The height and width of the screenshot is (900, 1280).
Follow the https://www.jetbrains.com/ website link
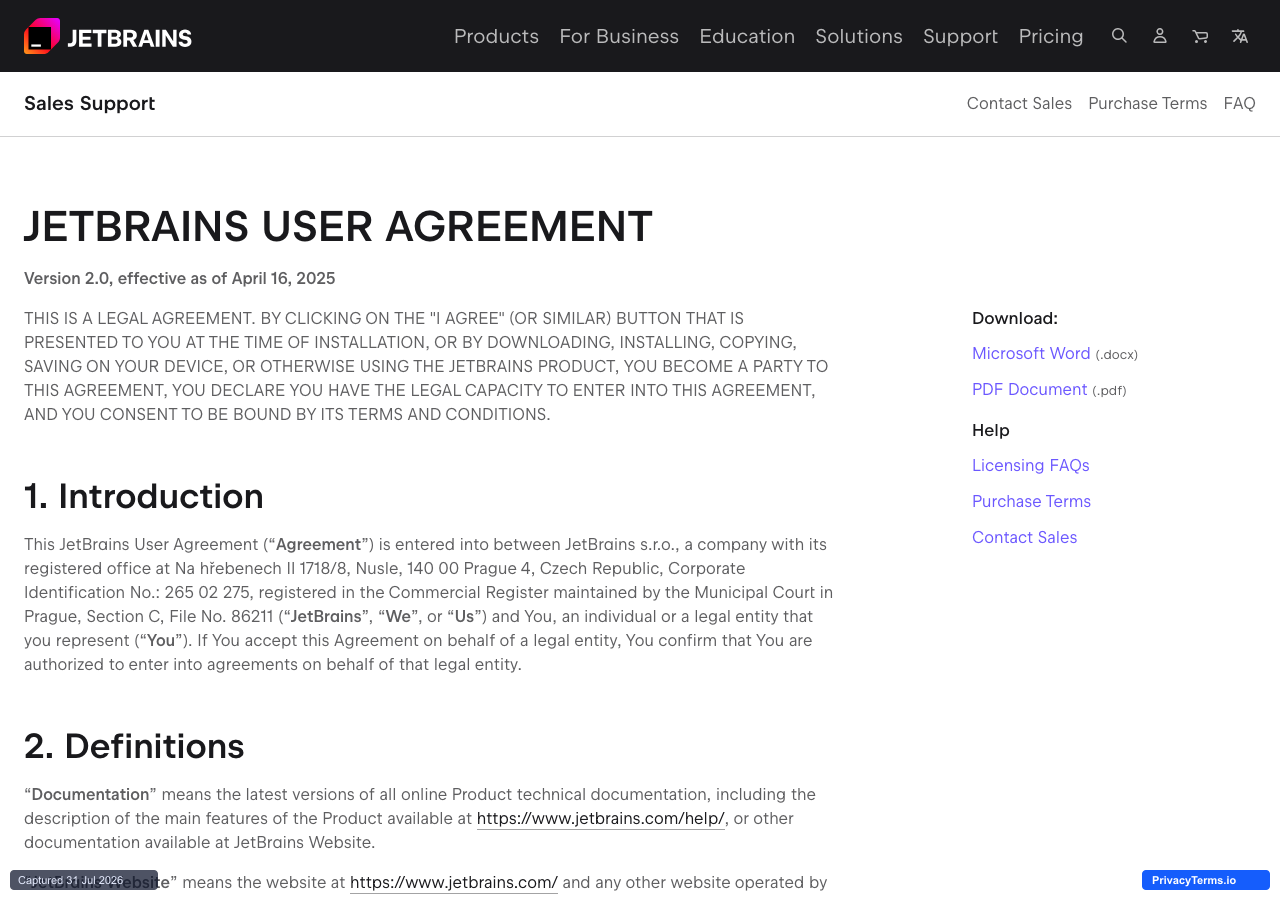(454, 882)
